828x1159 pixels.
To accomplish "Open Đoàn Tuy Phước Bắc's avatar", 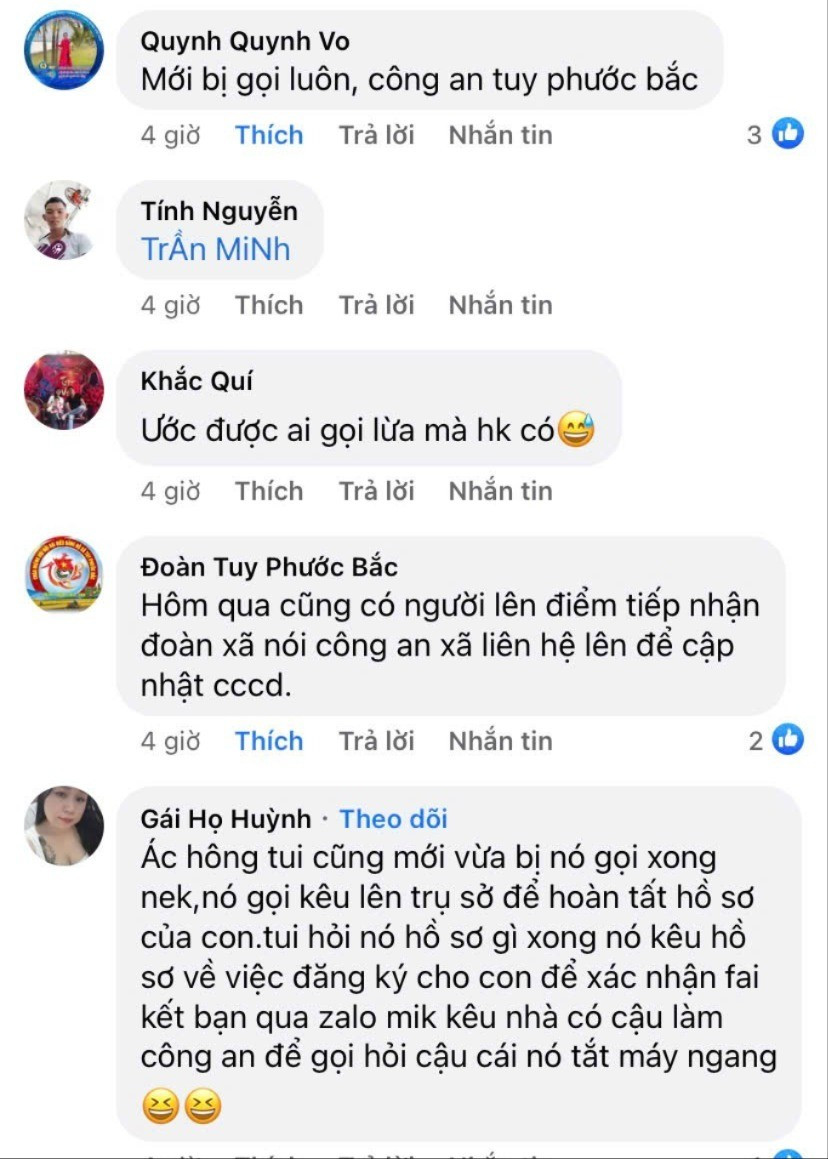I will point(63,574).
